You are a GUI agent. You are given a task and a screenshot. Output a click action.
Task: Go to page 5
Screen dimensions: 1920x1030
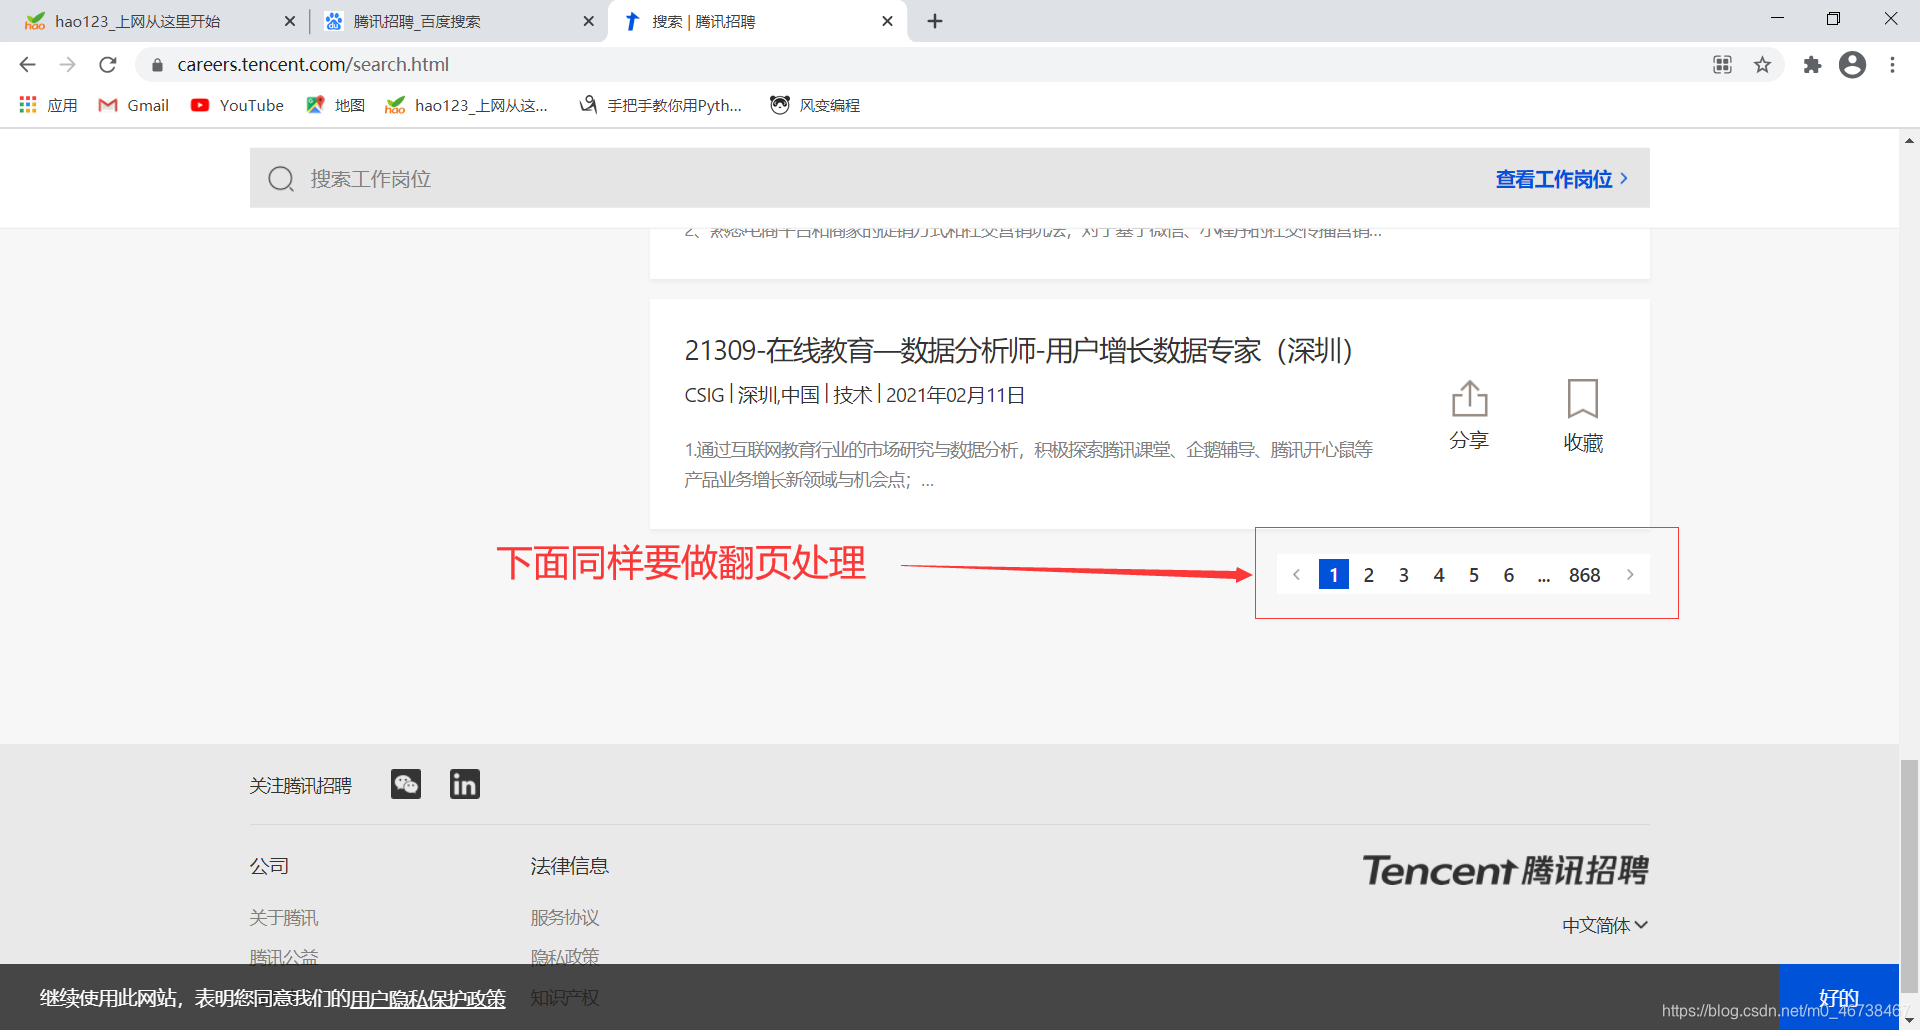1474,575
